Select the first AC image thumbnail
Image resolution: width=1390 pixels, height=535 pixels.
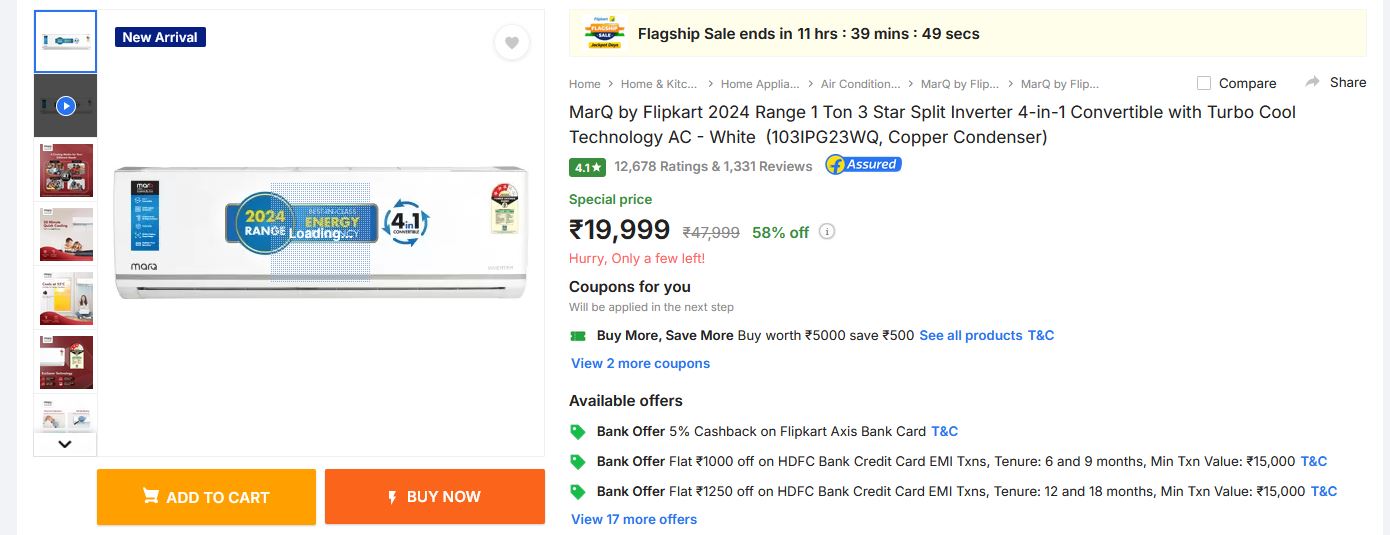pyautogui.click(x=66, y=42)
